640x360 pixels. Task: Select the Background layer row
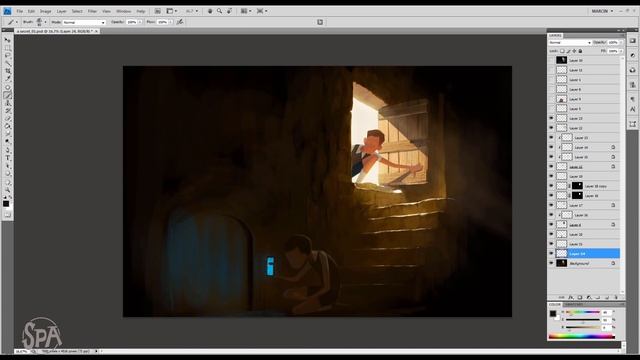(x=584, y=263)
